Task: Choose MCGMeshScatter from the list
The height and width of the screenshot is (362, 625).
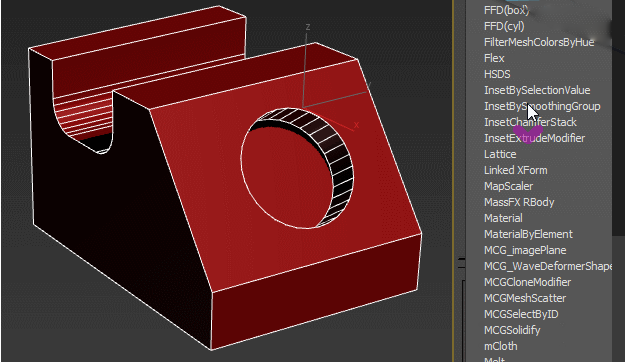Action: point(525,298)
